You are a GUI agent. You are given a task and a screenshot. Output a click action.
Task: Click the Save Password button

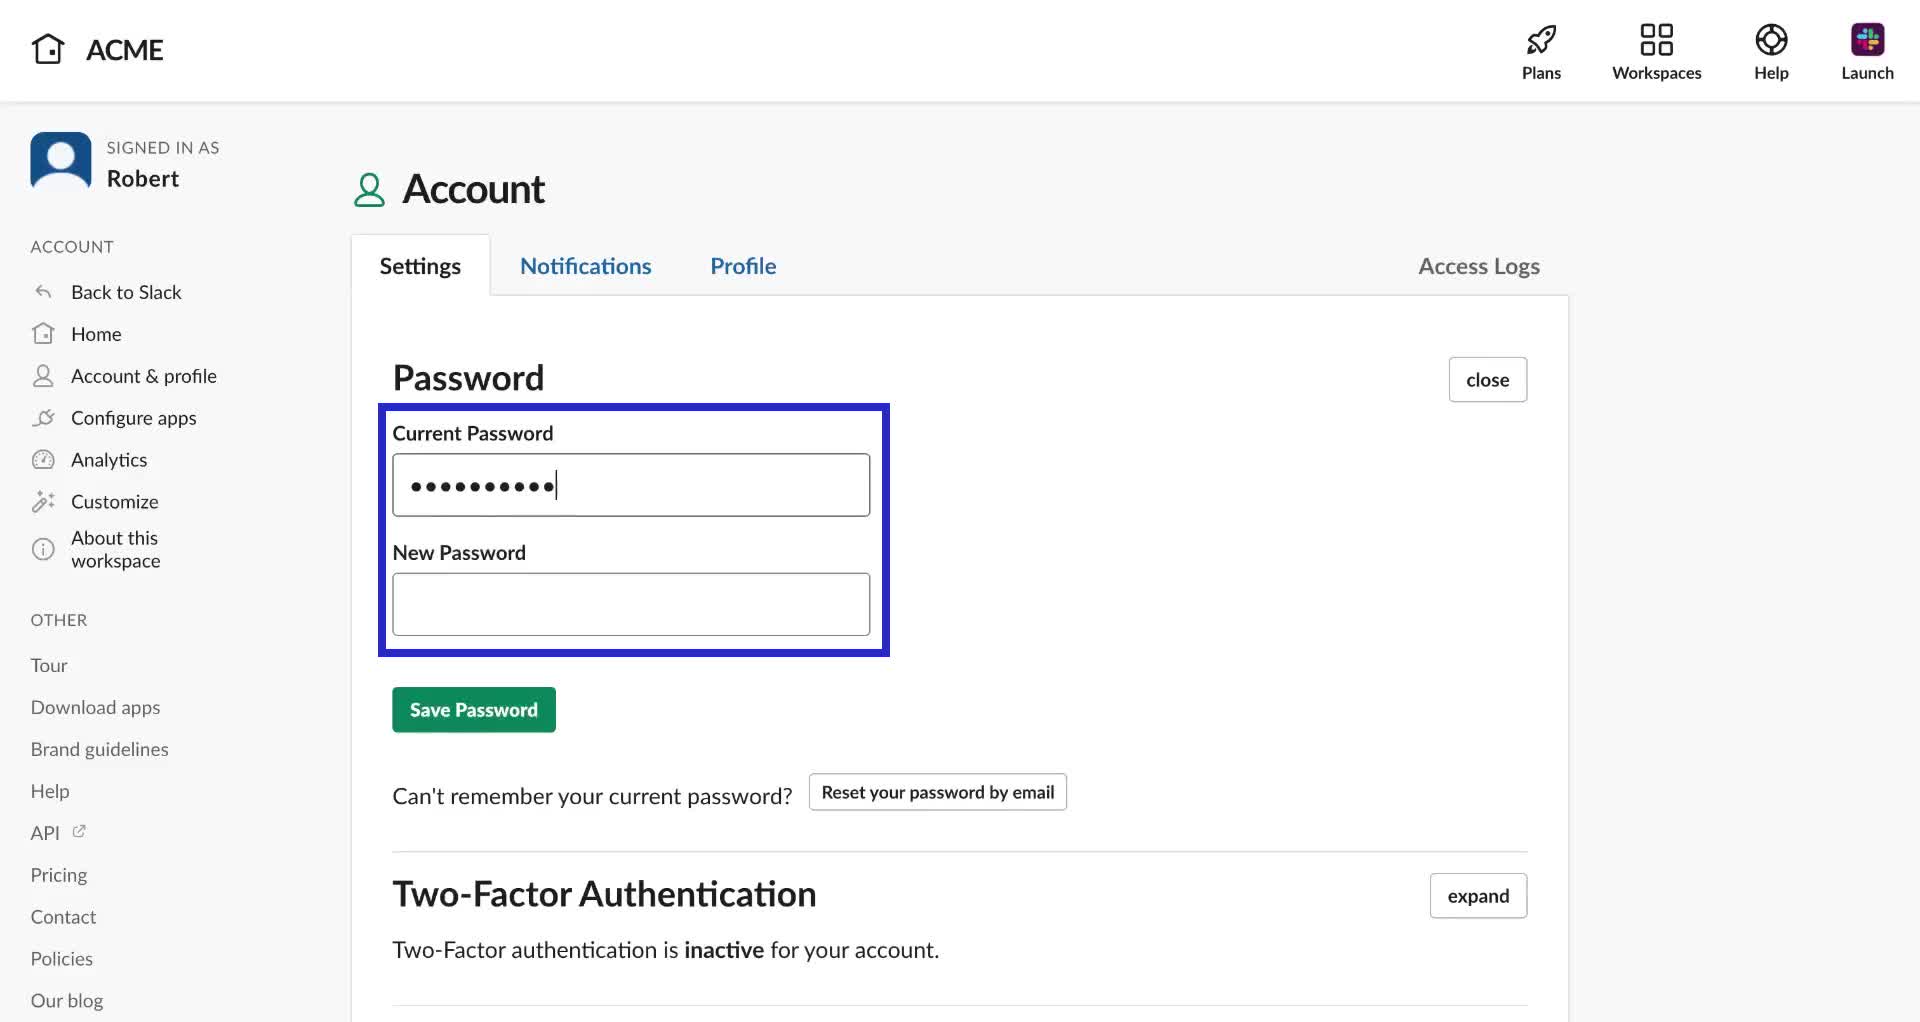click(473, 710)
